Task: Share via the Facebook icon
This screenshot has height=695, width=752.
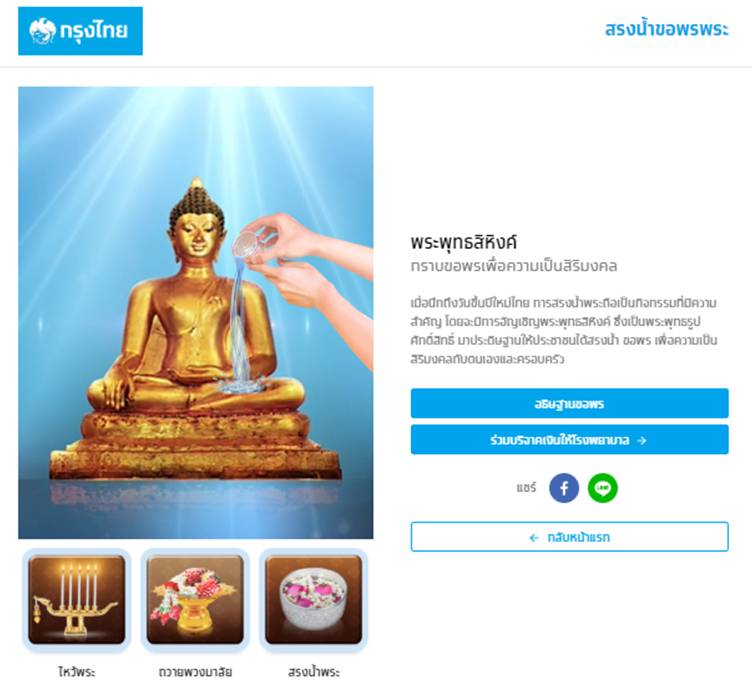Action: [x=564, y=488]
